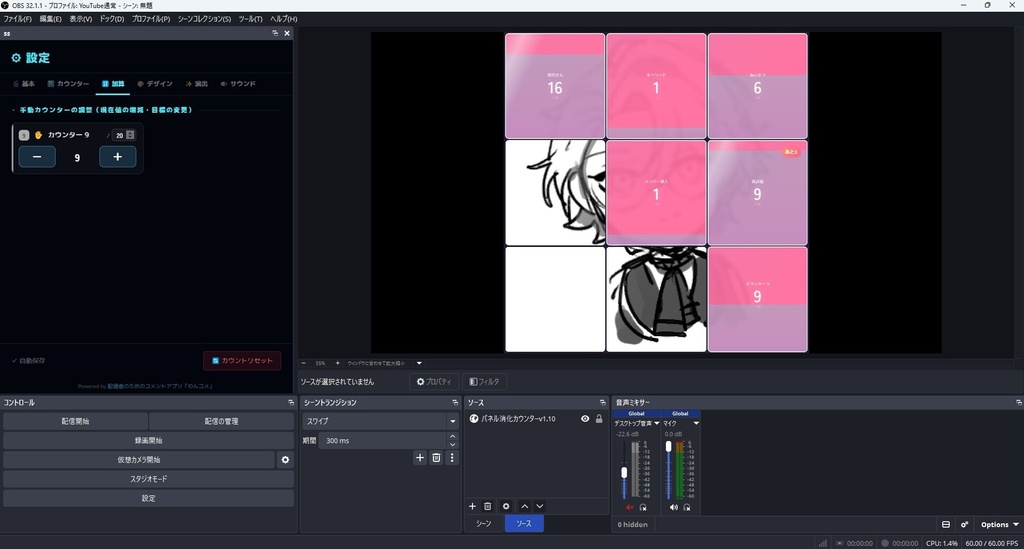Click the デスクトップ音声 volume slider handle
This screenshot has height=549, width=1024.
[624, 473]
